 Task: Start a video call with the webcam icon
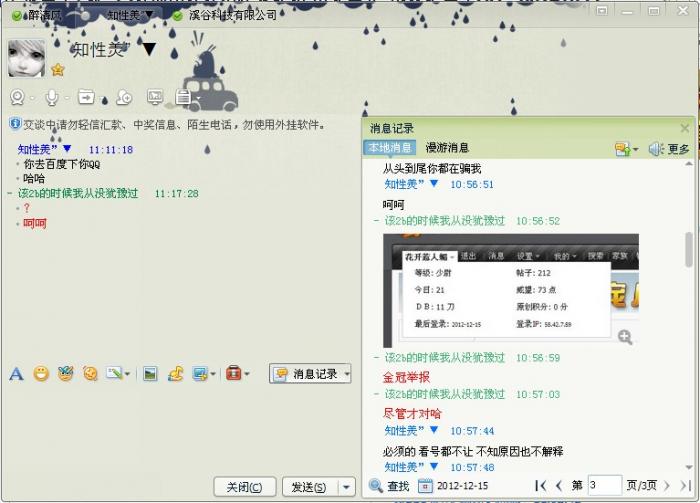[x=17, y=97]
